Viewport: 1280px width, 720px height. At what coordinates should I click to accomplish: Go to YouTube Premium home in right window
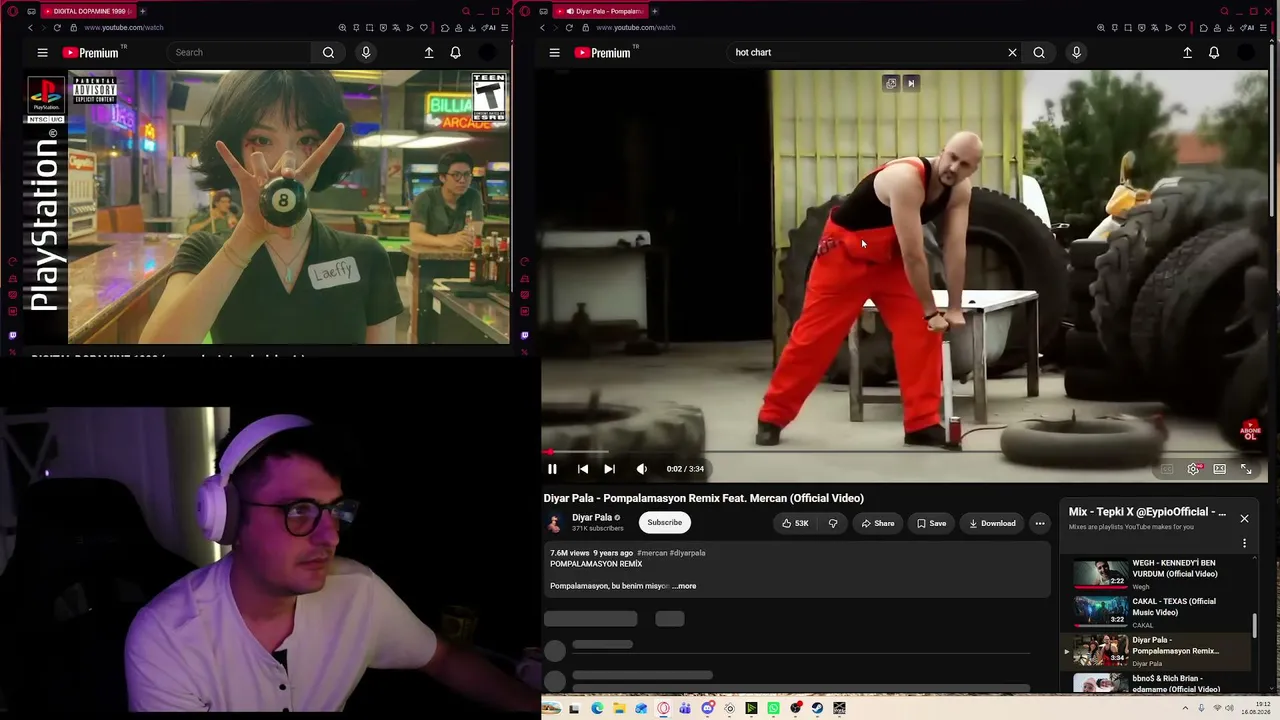602,53
